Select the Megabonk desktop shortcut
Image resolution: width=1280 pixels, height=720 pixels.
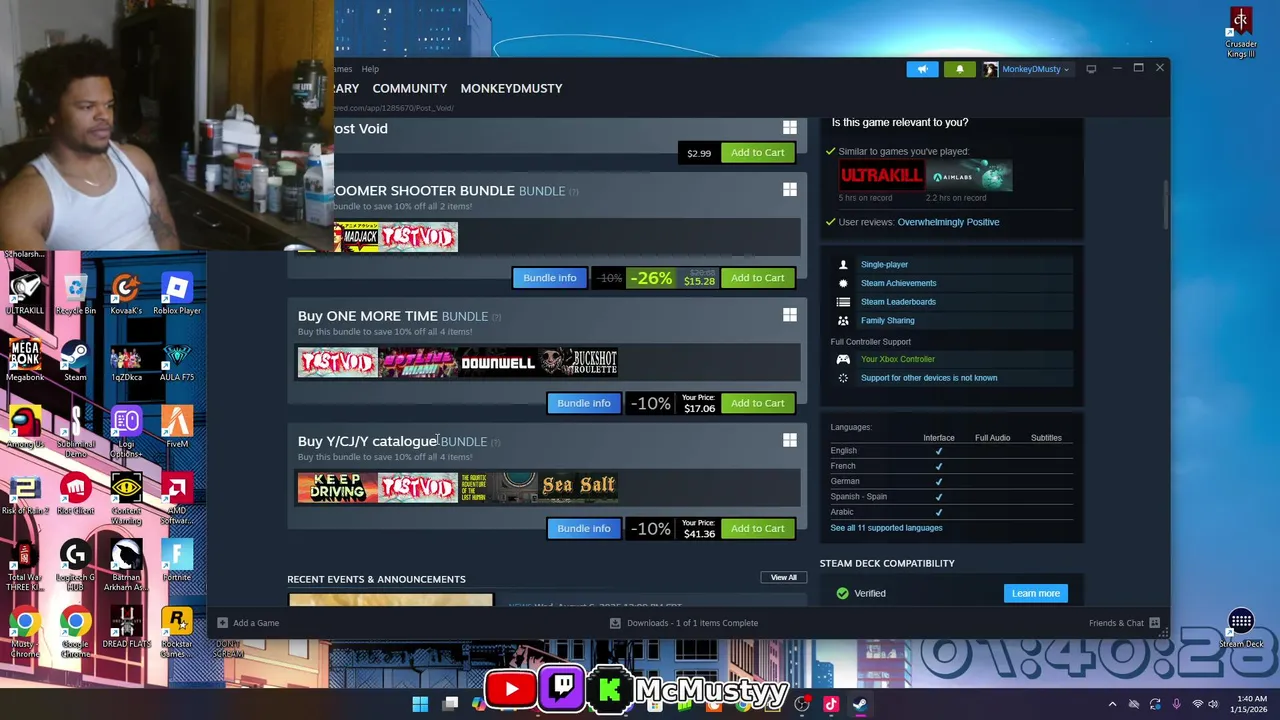[25, 362]
